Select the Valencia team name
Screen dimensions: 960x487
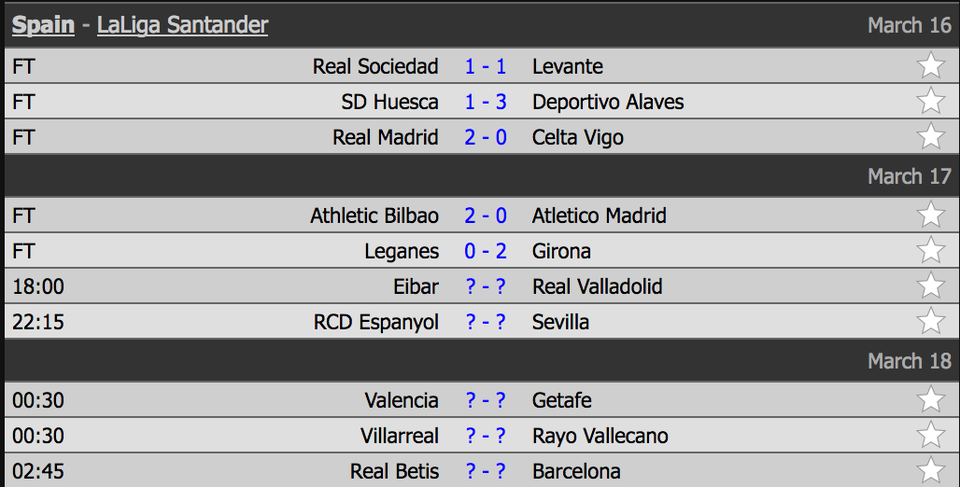pyautogui.click(x=401, y=401)
